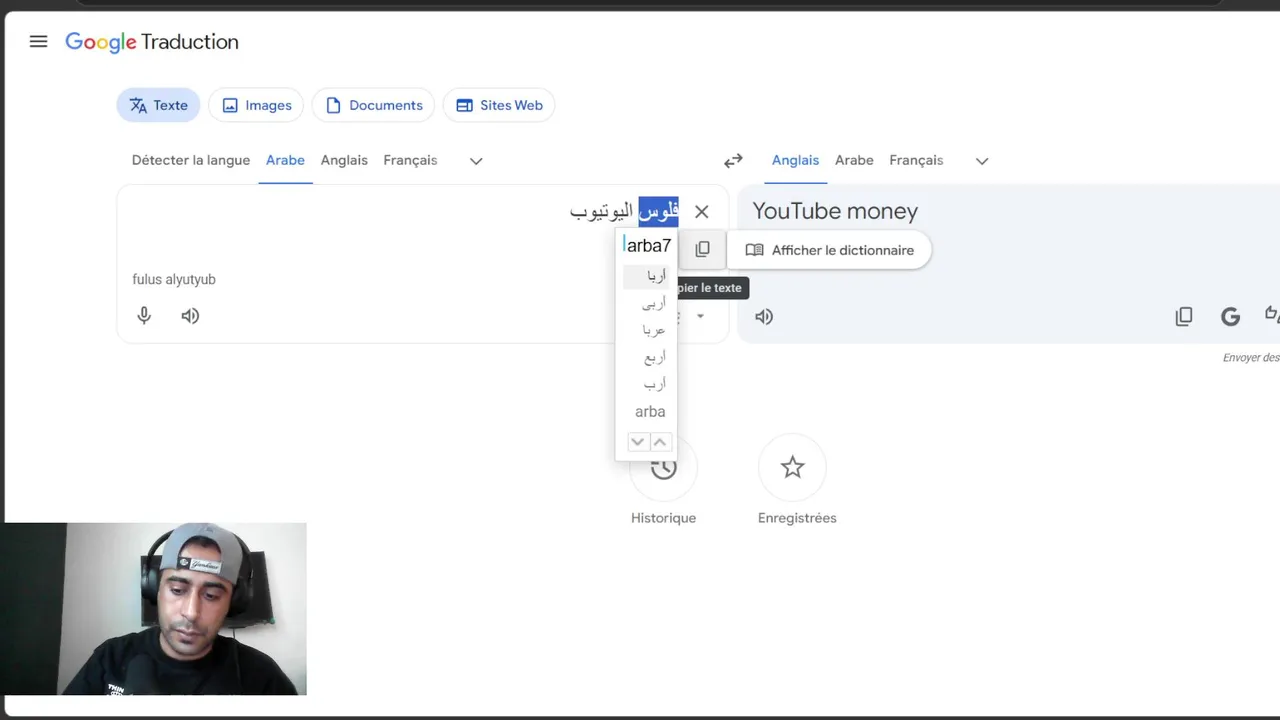Open Enregistrées saved translations
Viewport: 1280px width, 720px height.
pos(797,480)
